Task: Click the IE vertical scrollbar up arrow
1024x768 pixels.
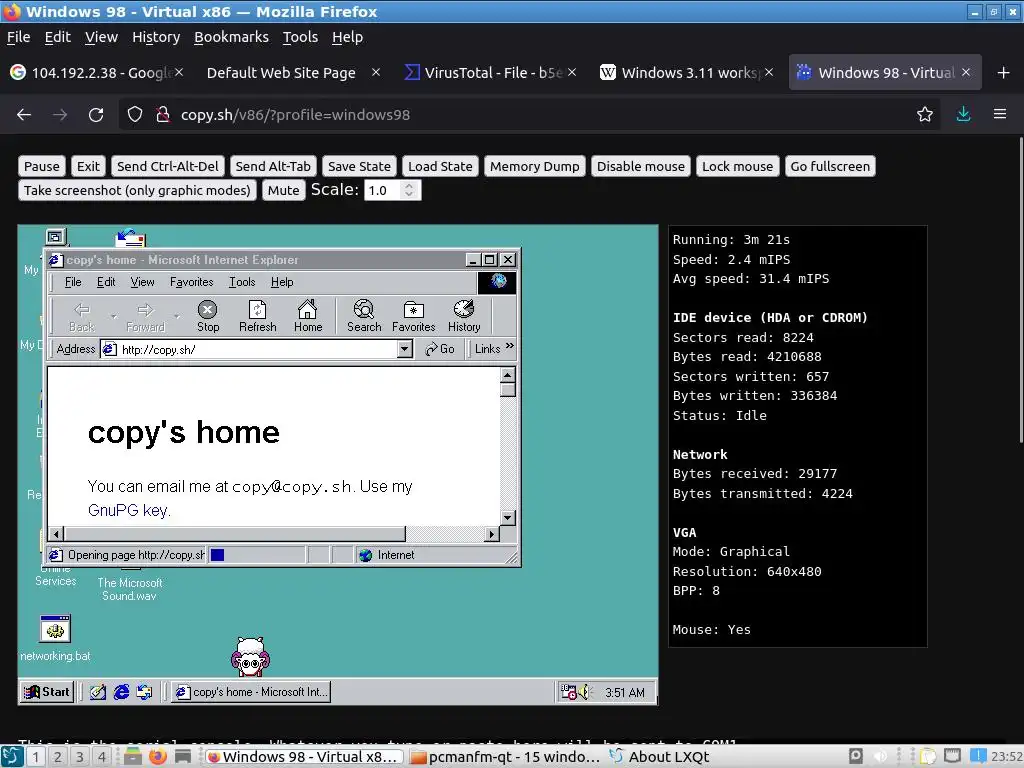Action: pos(508,375)
